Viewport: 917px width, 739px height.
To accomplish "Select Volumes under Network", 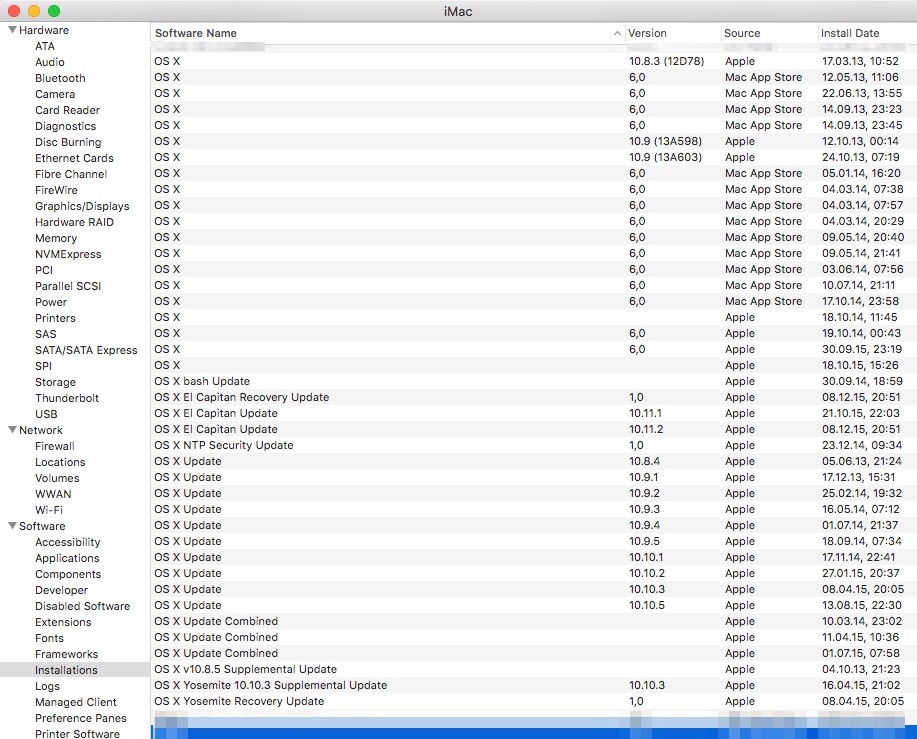I will (57, 478).
